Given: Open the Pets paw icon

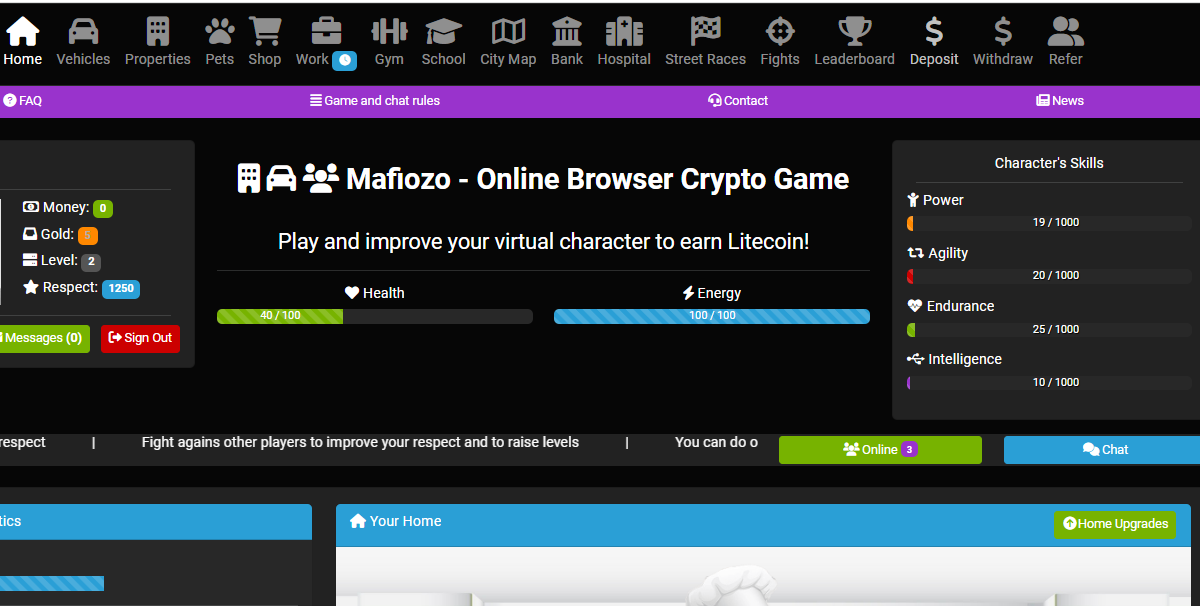Looking at the screenshot, I should tap(220, 31).
